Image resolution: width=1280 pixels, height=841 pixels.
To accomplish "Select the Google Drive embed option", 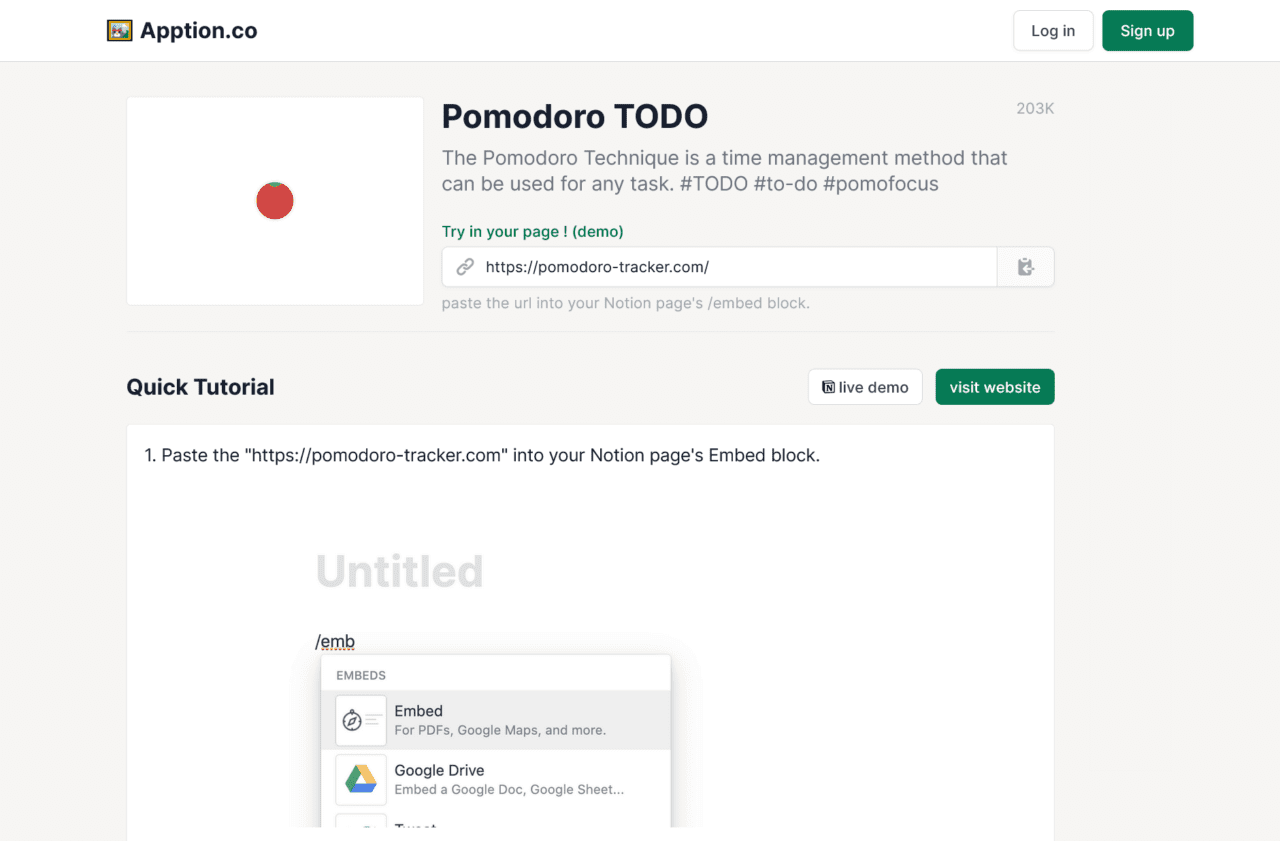I will (x=500, y=779).
